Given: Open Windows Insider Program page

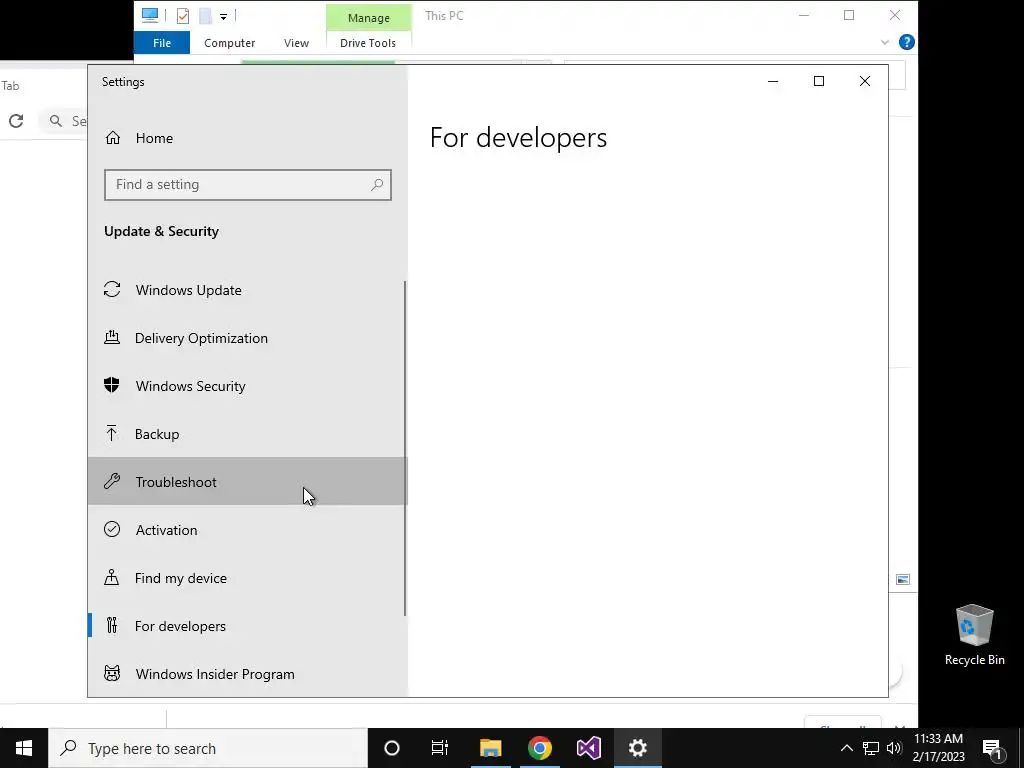Looking at the screenshot, I should [x=248, y=673].
